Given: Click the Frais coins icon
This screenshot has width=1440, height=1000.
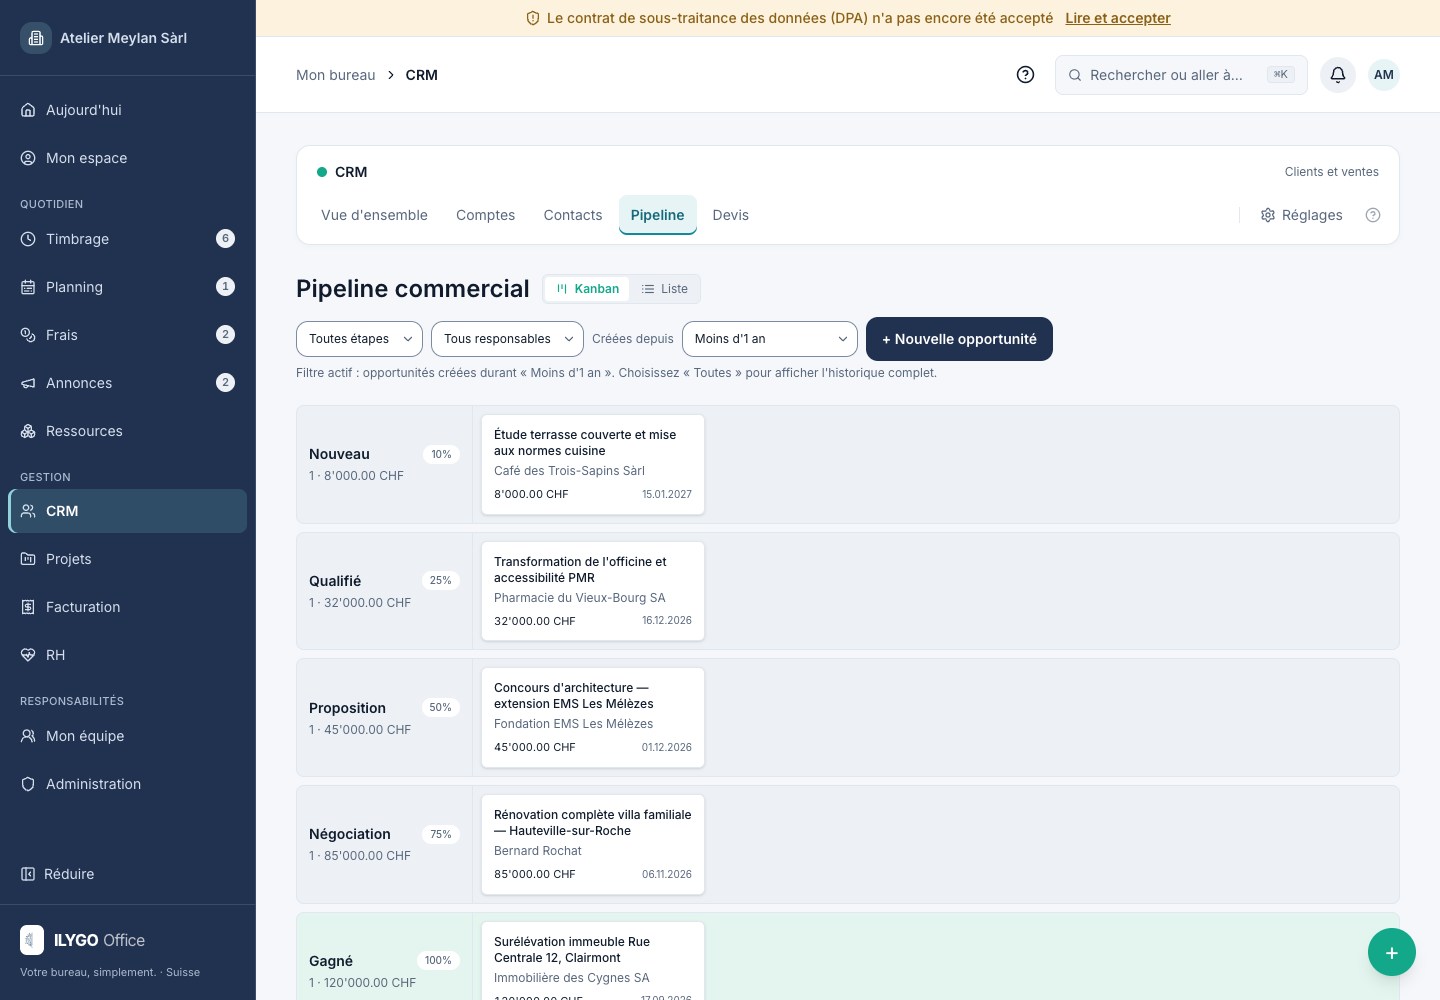Looking at the screenshot, I should point(28,335).
